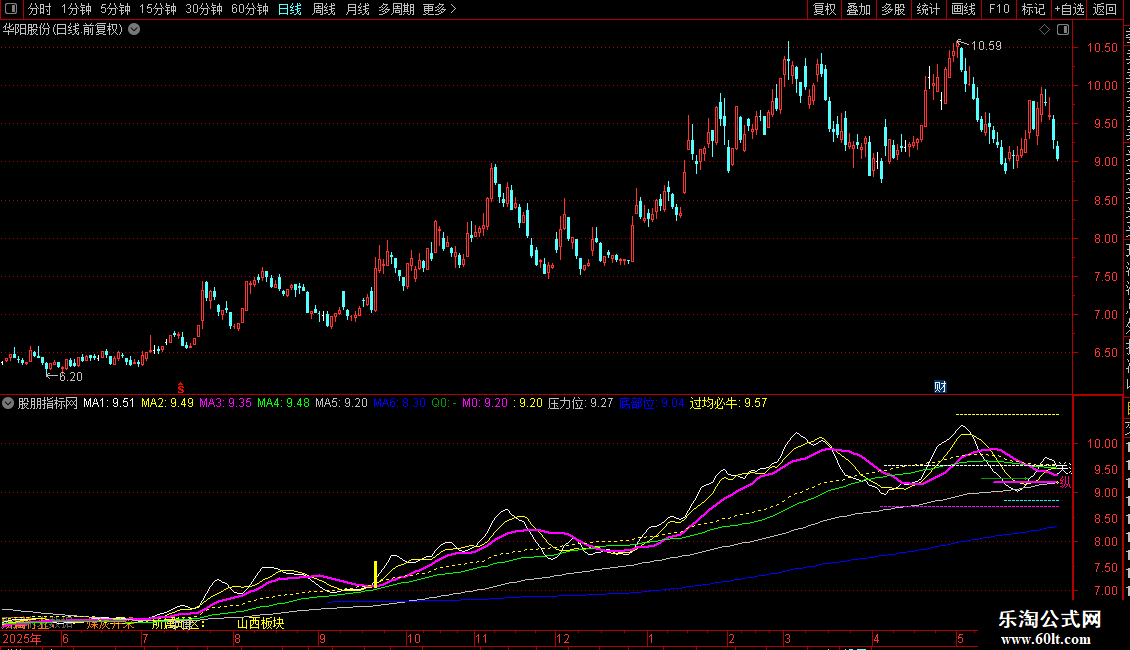Image resolution: width=1130 pixels, height=650 pixels.
Task: Click month 9 on the time axis
Action: [x=322, y=639]
